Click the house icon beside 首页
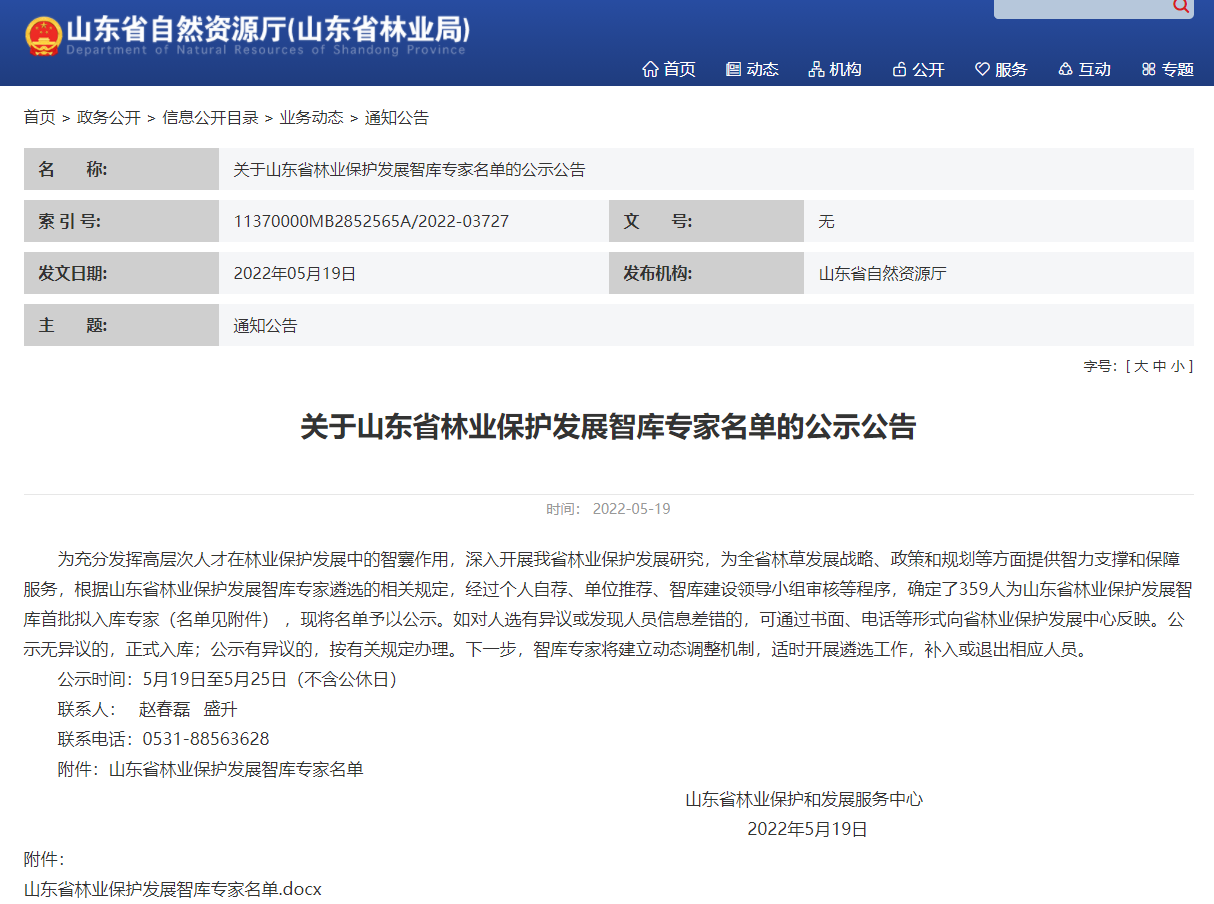This screenshot has width=1214, height=904. [x=651, y=69]
